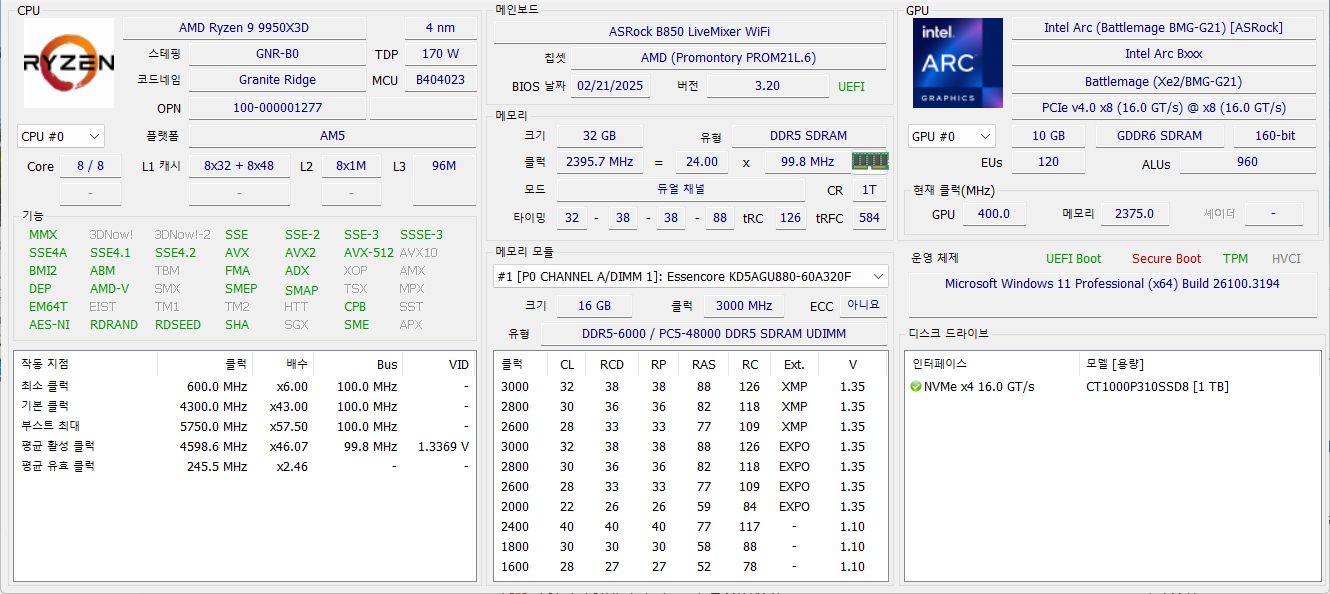This screenshot has width=1330, height=594.
Task: Click the Intel Arc Battlemage BMG-G21 name button
Action: coord(1163,28)
